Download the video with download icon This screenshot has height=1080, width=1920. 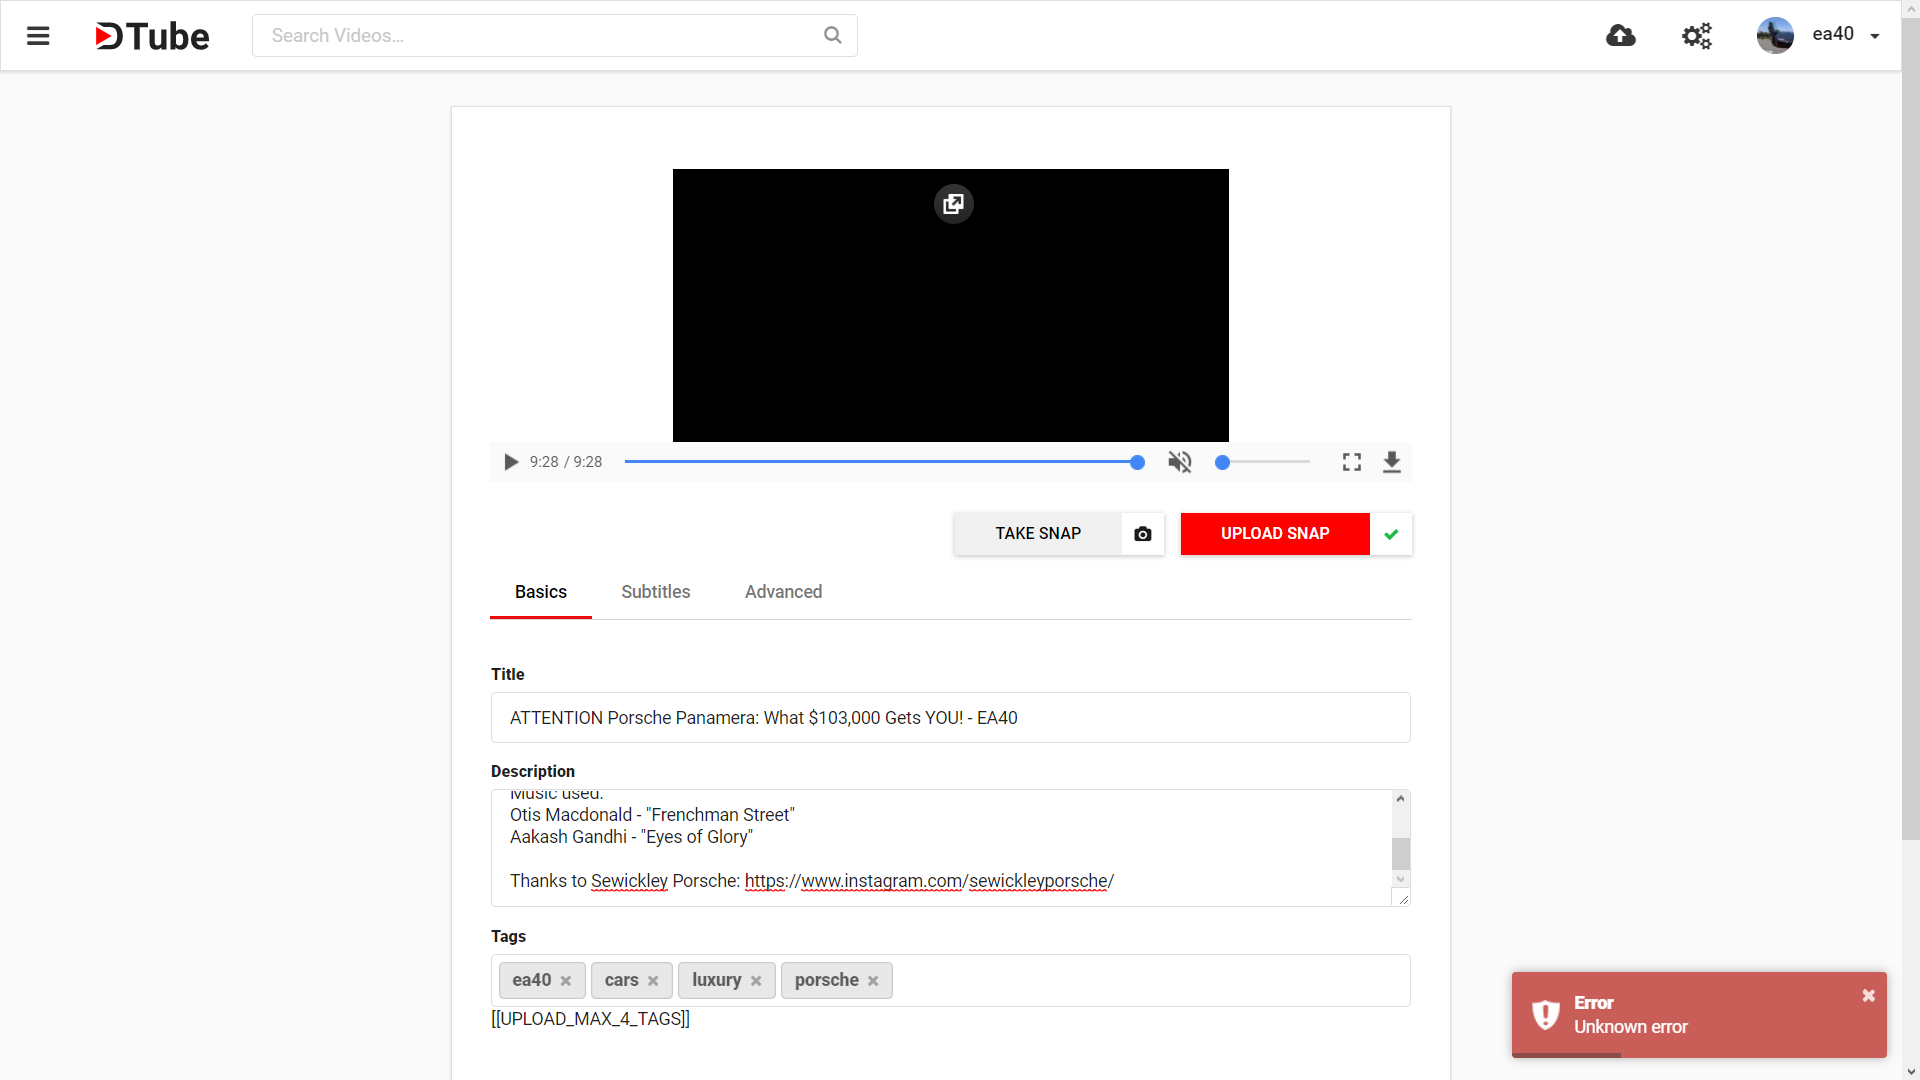click(1391, 462)
